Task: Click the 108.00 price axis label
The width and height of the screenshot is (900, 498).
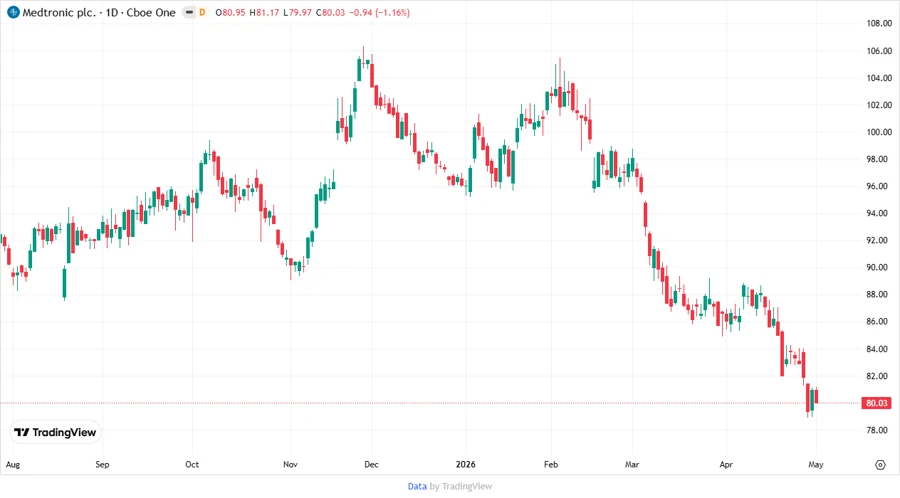Action: pos(879,24)
